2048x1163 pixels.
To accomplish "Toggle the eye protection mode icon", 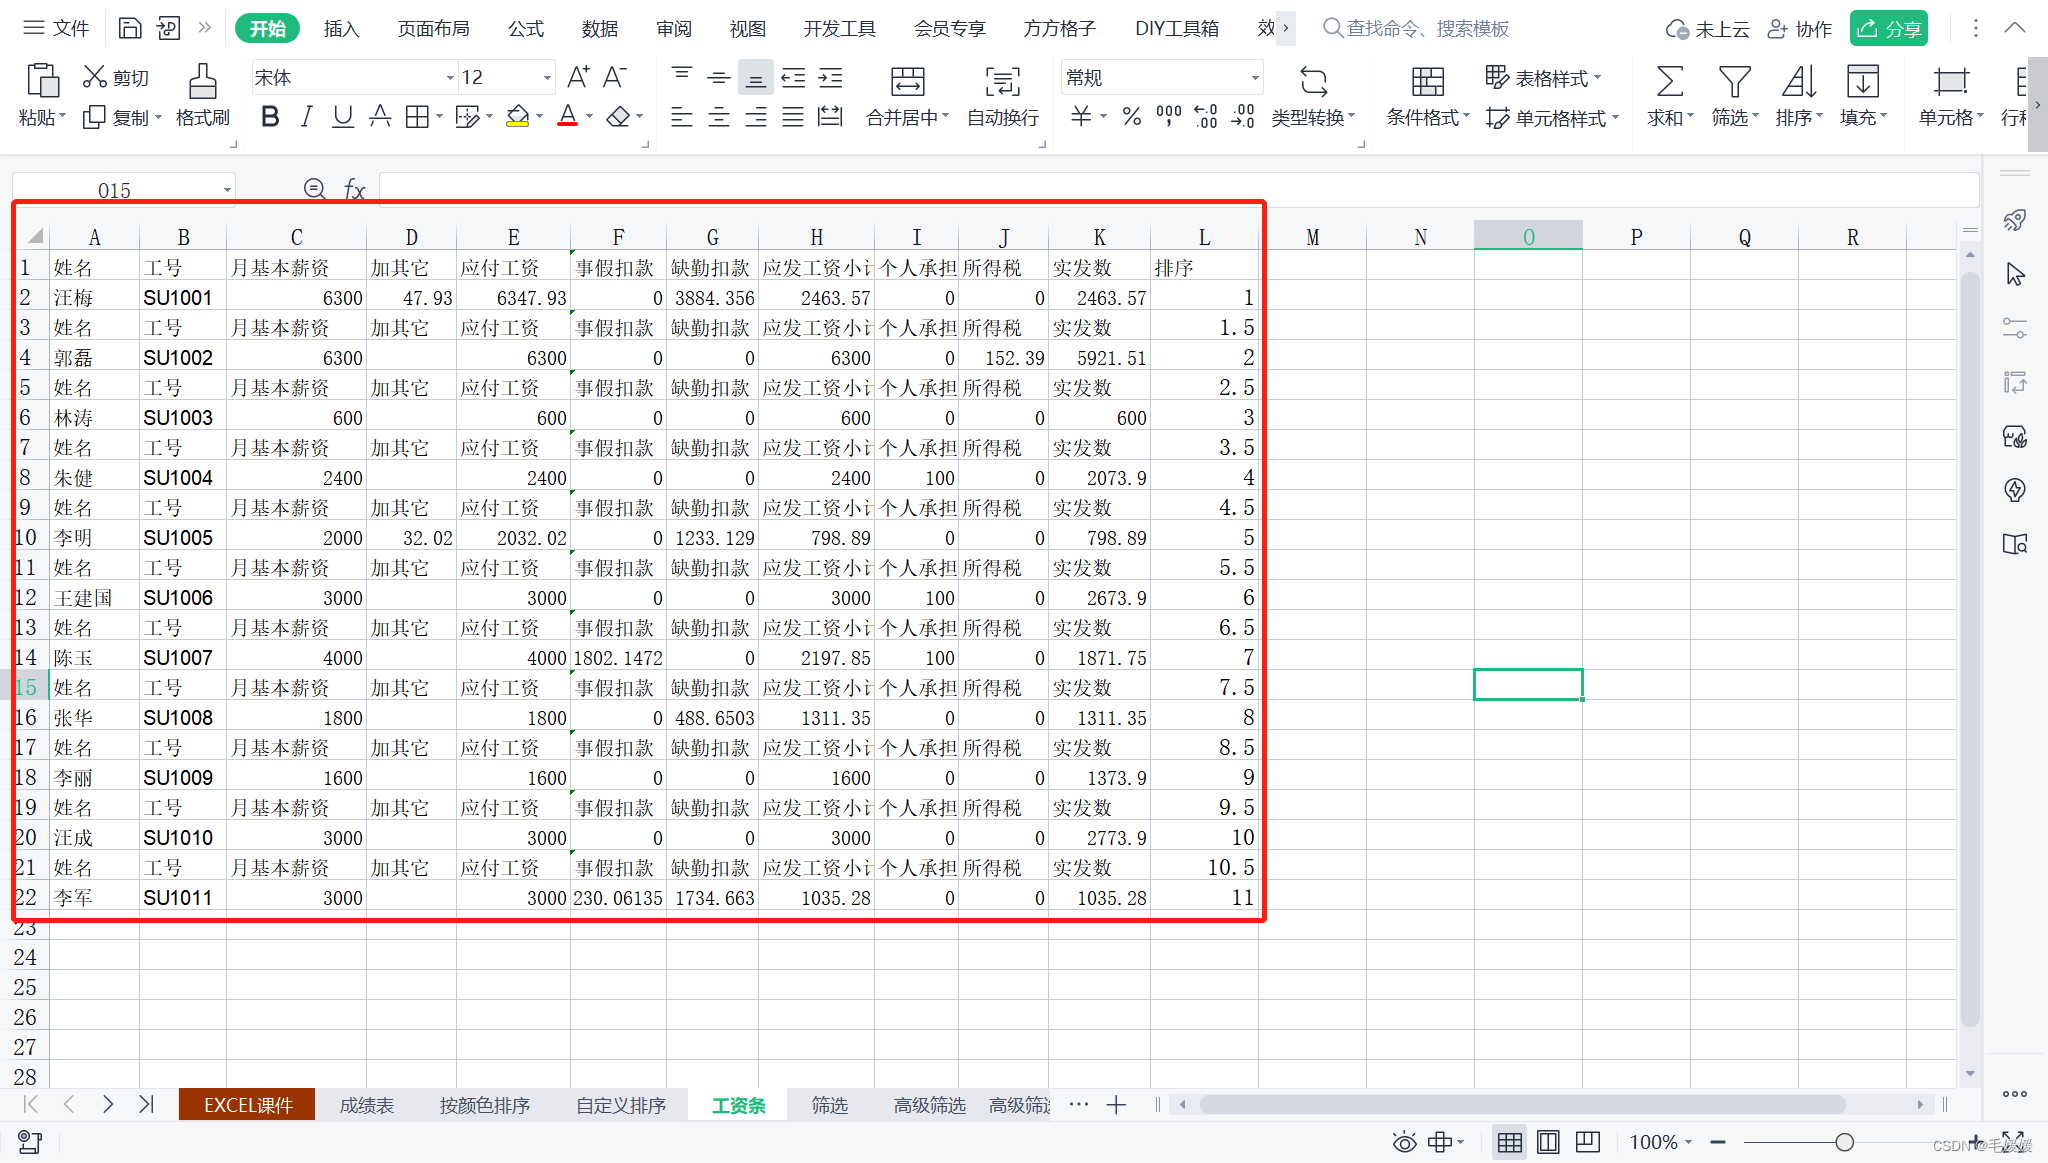I will (x=1404, y=1142).
